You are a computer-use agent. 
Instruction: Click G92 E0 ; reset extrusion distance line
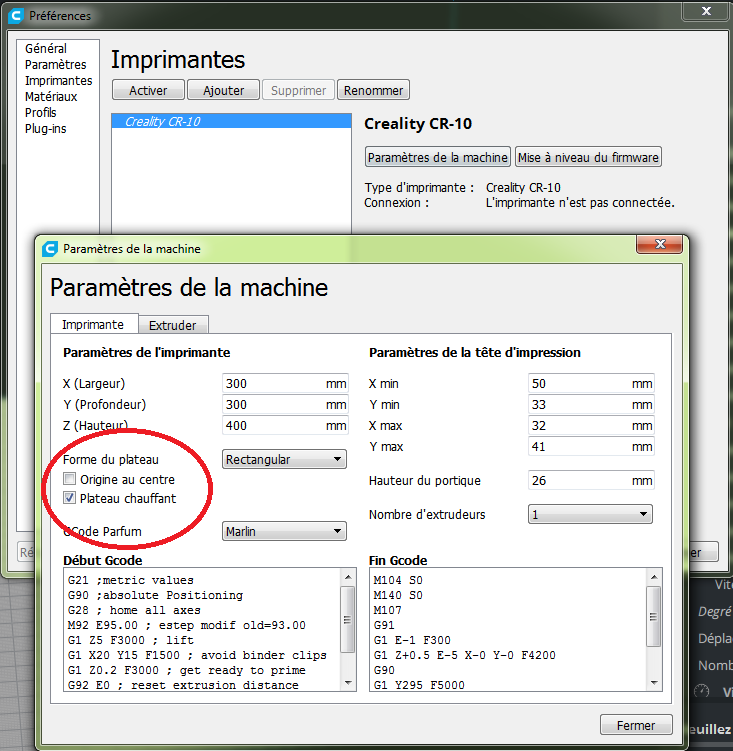click(x=183, y=685)
